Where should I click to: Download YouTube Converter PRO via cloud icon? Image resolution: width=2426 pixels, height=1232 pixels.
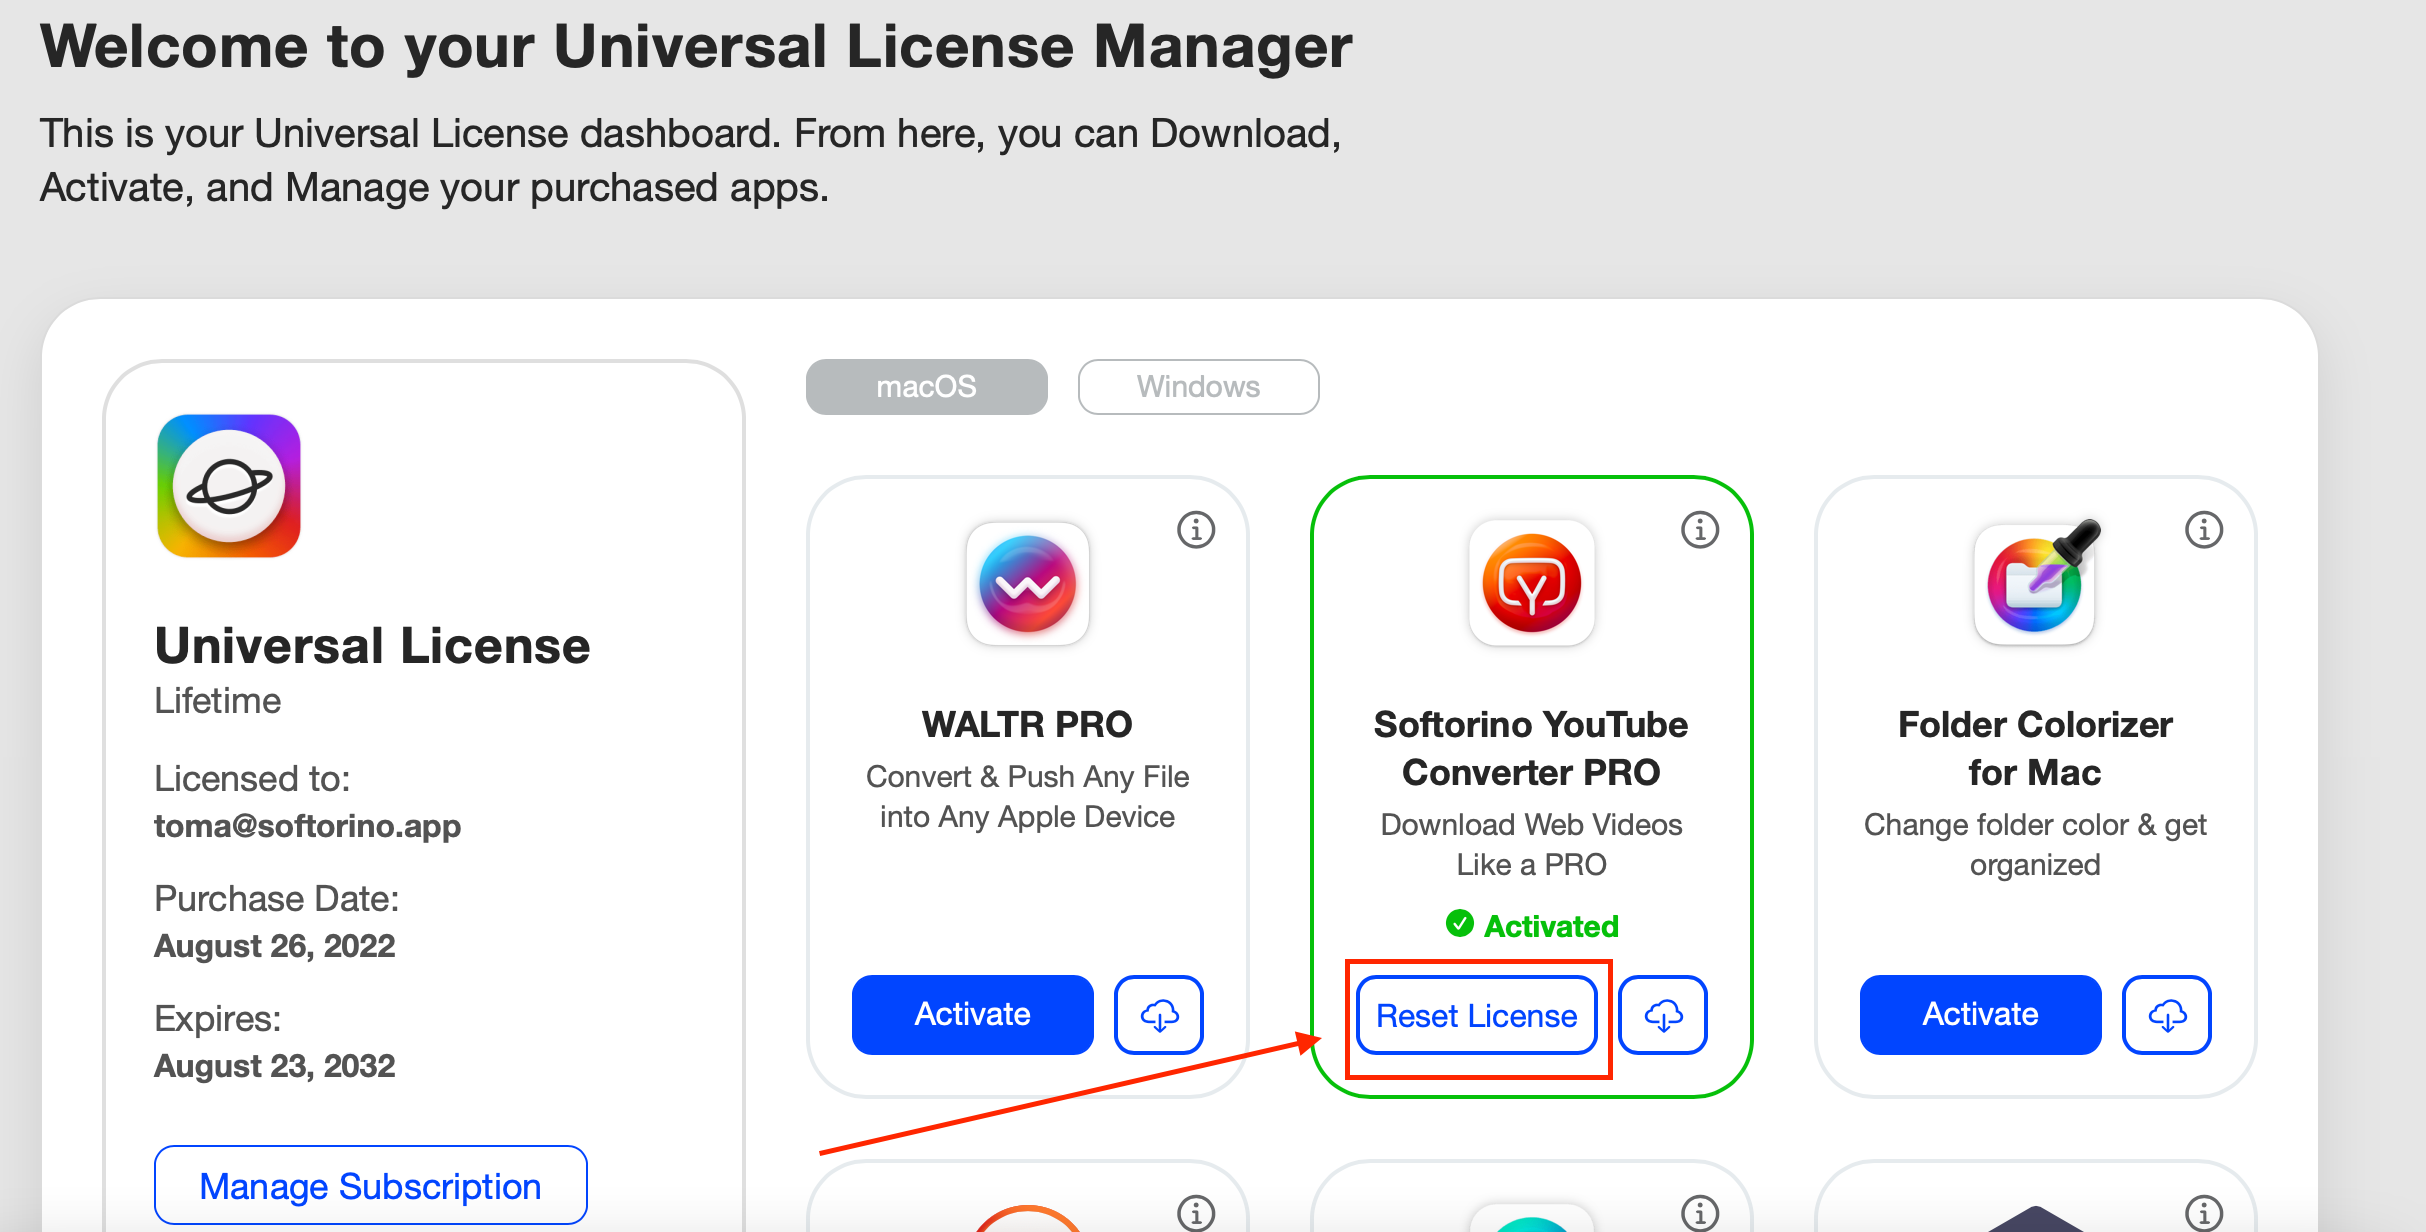1663,1015
